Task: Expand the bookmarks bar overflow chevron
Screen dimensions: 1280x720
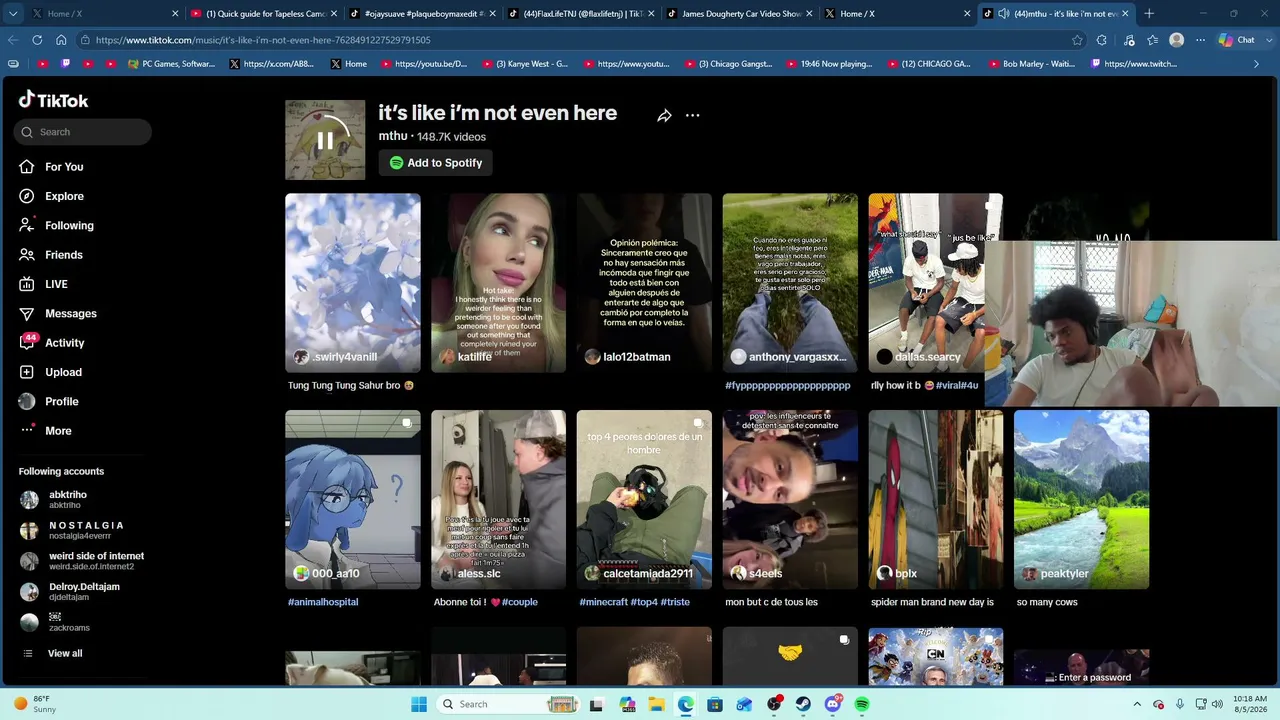Action: (1256, 64)
